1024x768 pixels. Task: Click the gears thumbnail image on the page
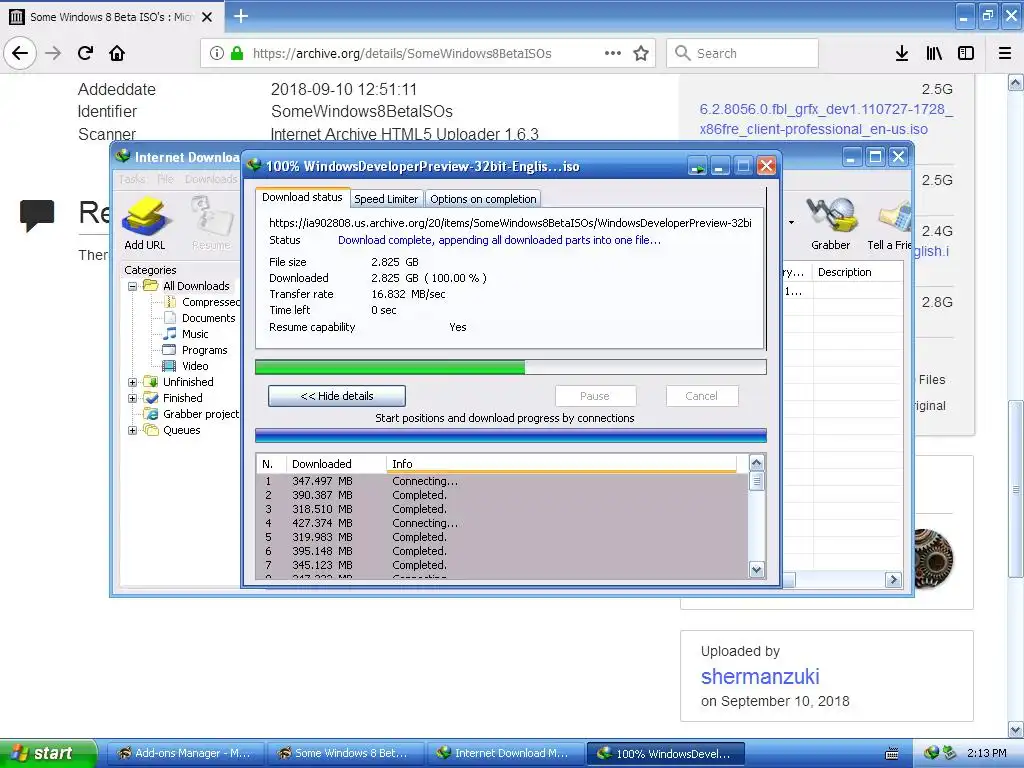[x=933, y=559]
